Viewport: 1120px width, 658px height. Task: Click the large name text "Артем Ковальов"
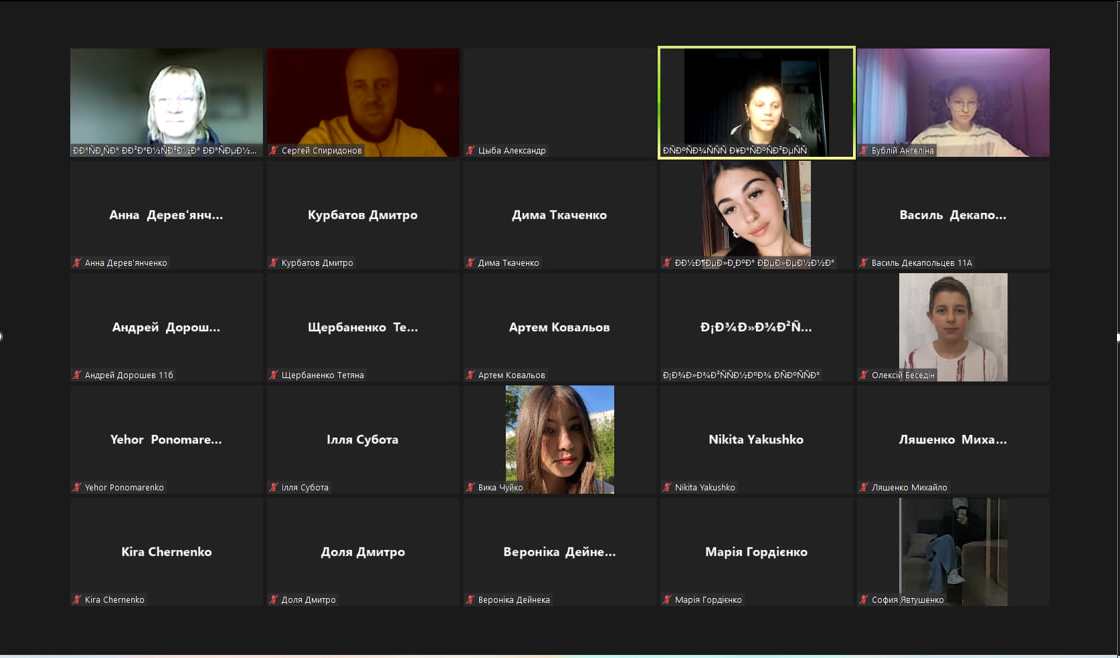[559, 327]
